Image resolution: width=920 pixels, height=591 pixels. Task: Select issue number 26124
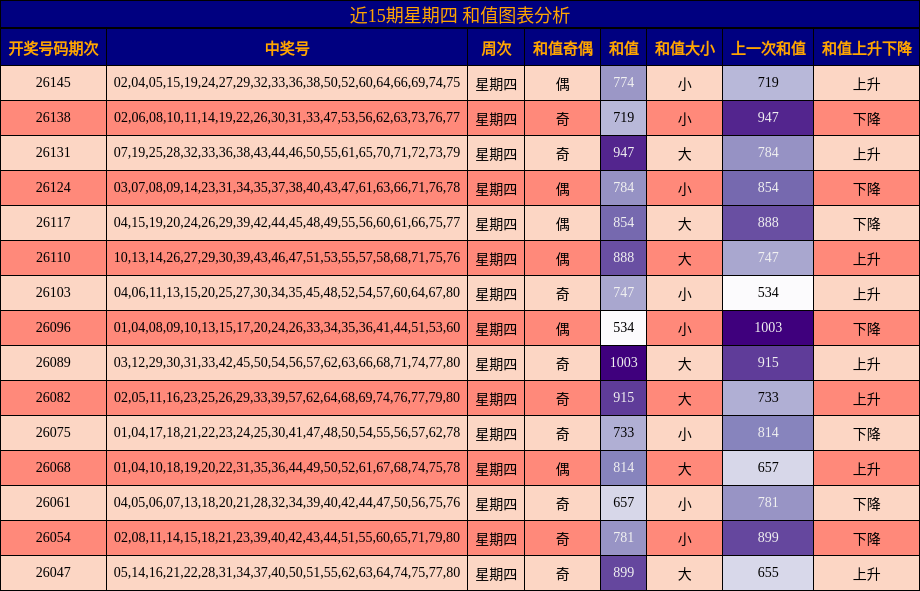coord(53,188)
